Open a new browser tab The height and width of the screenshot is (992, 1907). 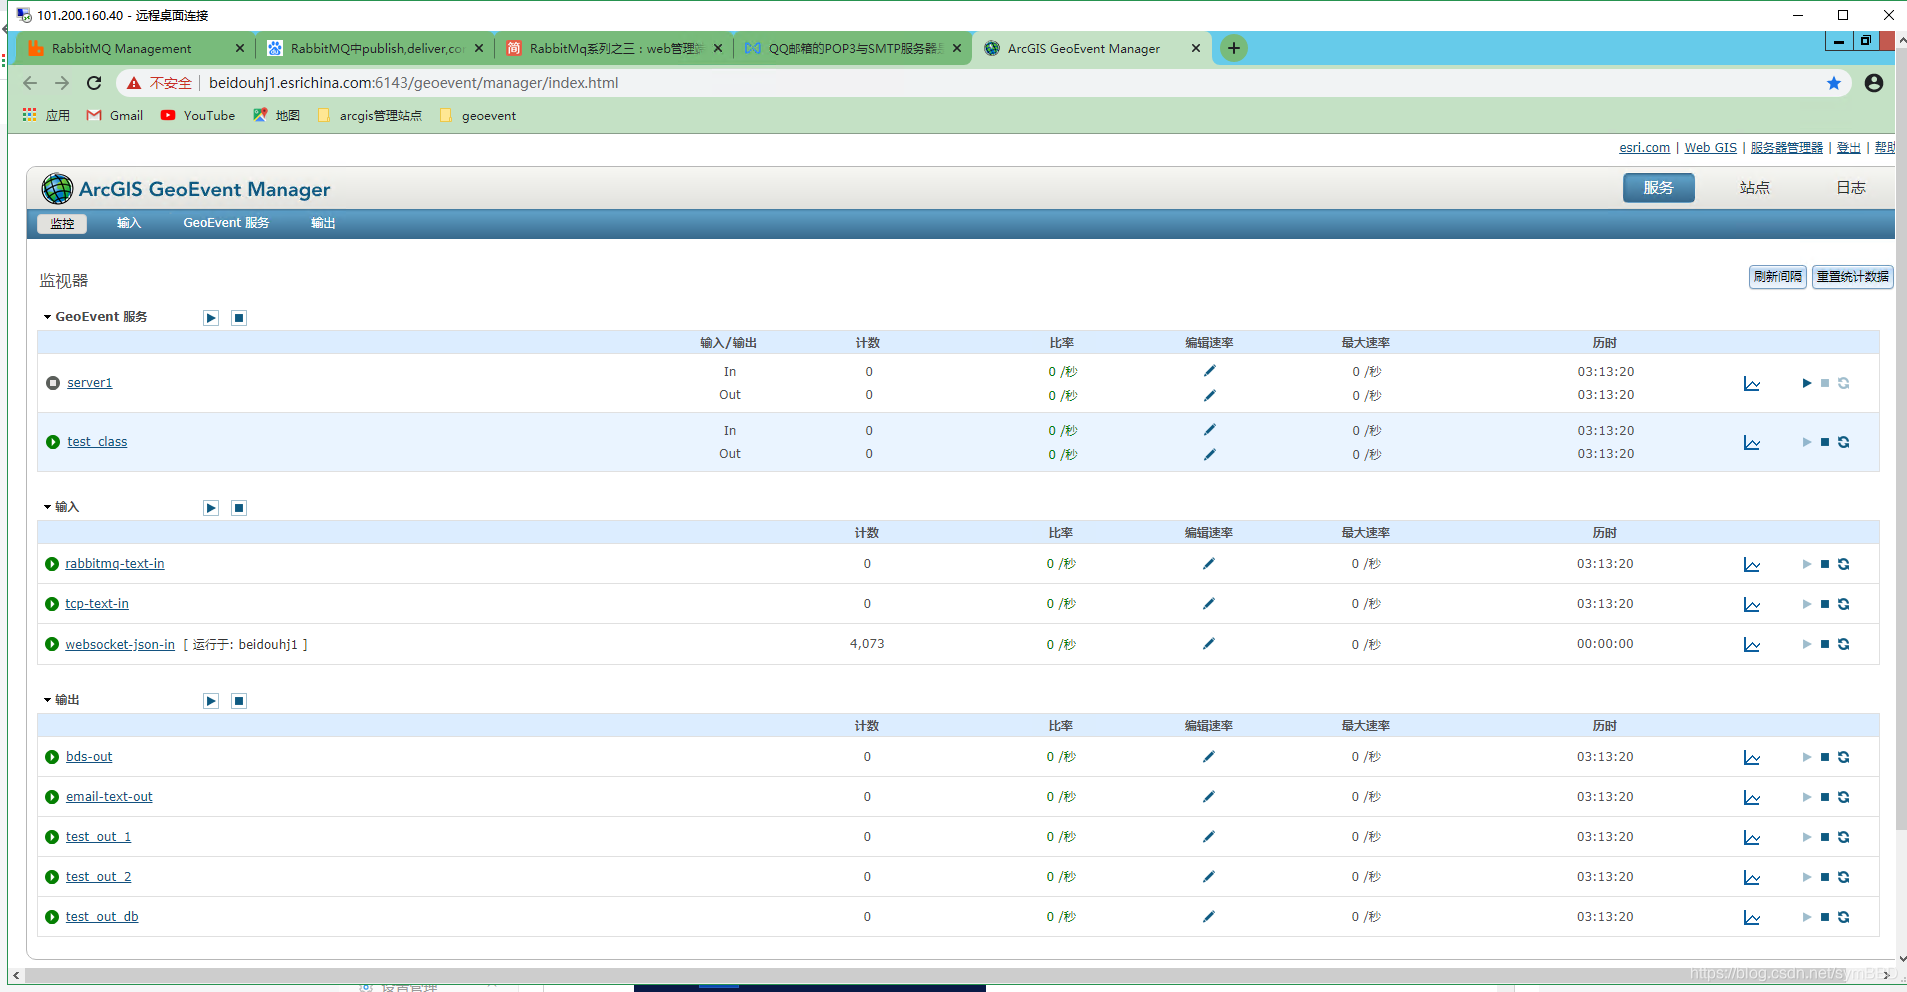(x=1234, y=48)
